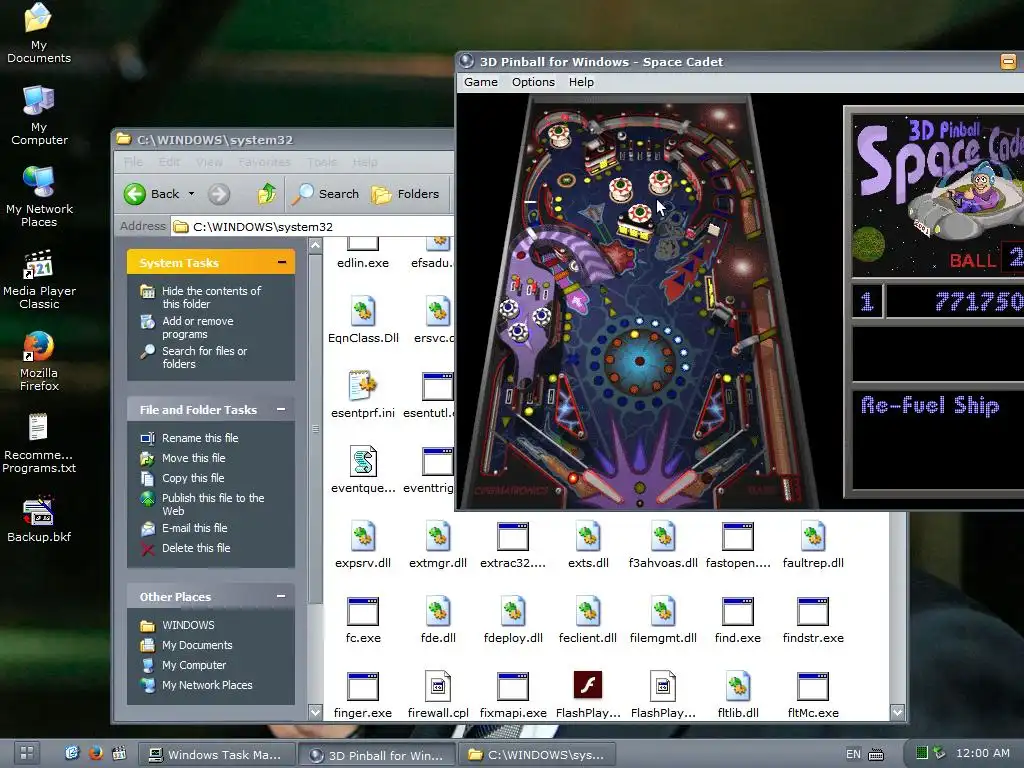1024x768 pixels.
Task: Click Search for files or folders link
Action: [204, 357]
